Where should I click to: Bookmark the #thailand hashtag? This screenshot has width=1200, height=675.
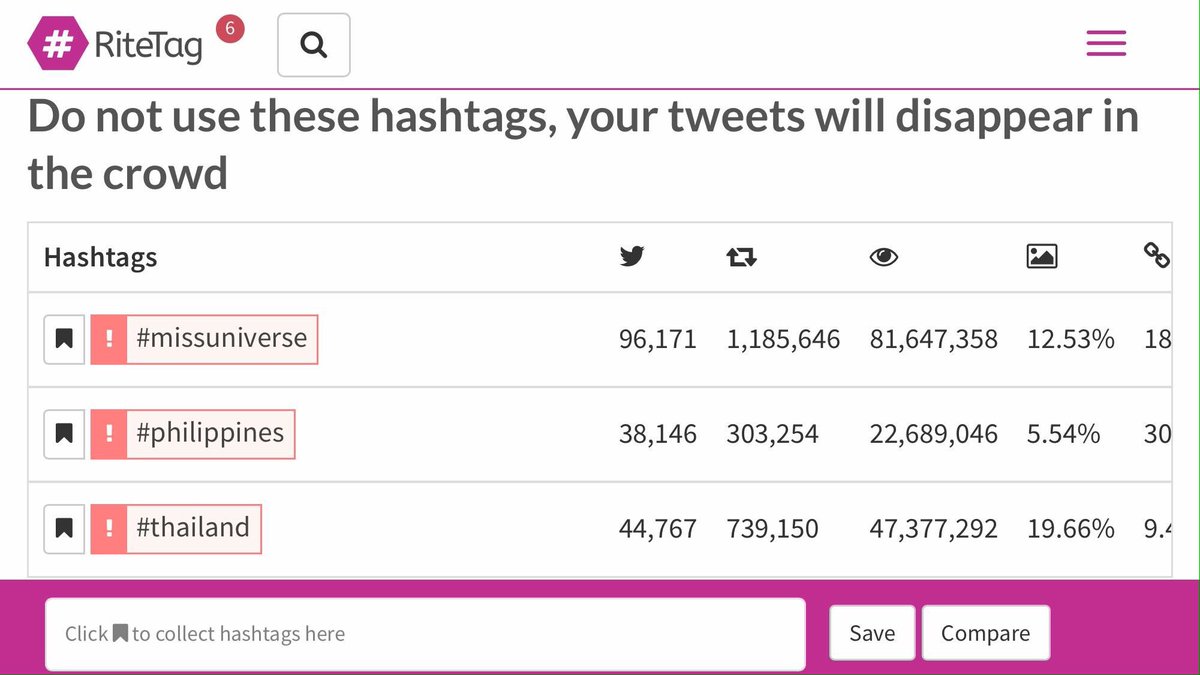click(64, 528)
